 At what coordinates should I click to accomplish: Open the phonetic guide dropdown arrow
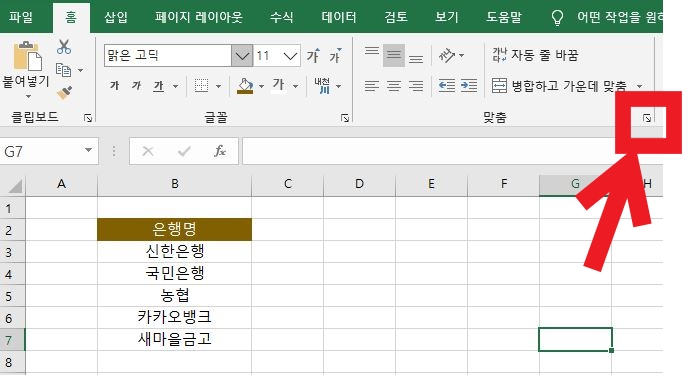pyautogui.click(x=338, y=86)
